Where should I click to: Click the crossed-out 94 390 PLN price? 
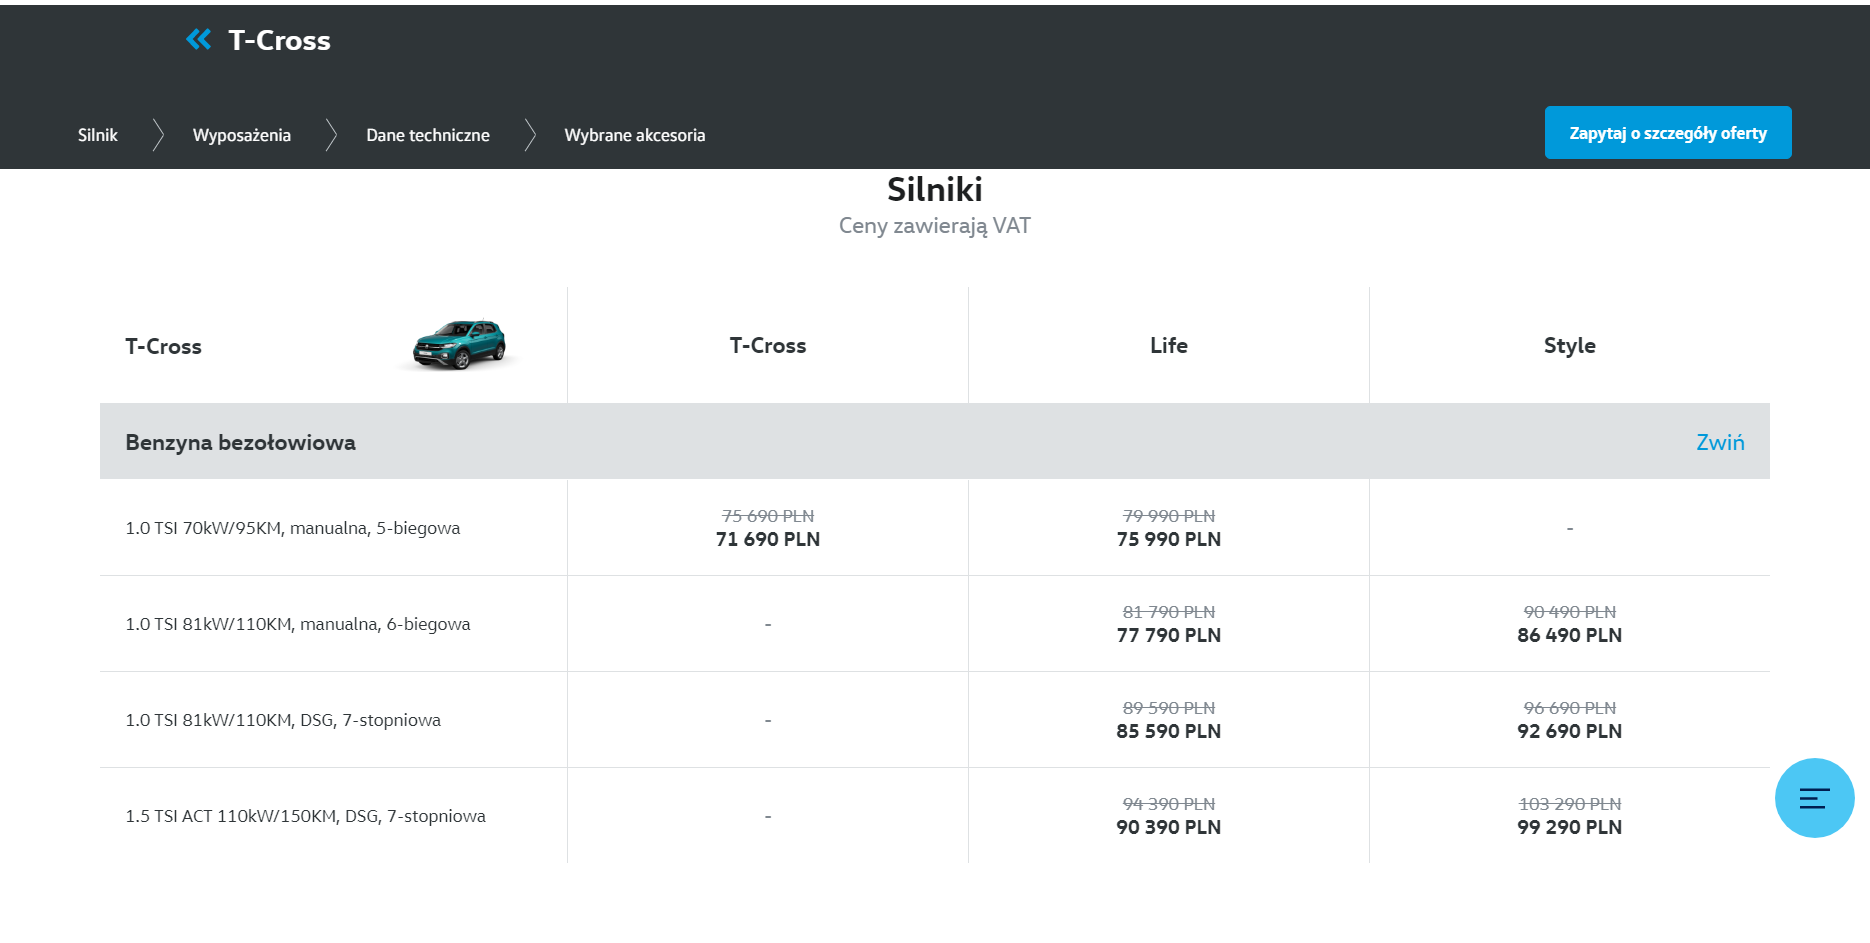tap(1169, 804)
